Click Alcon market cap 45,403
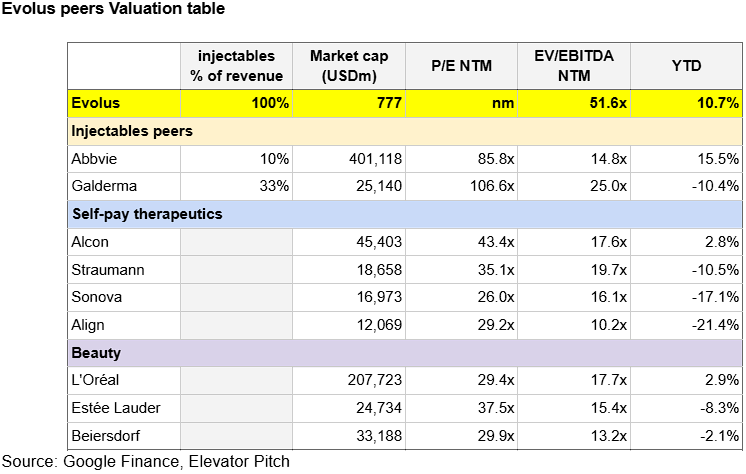746x474 pixels. tap(379, 242)
